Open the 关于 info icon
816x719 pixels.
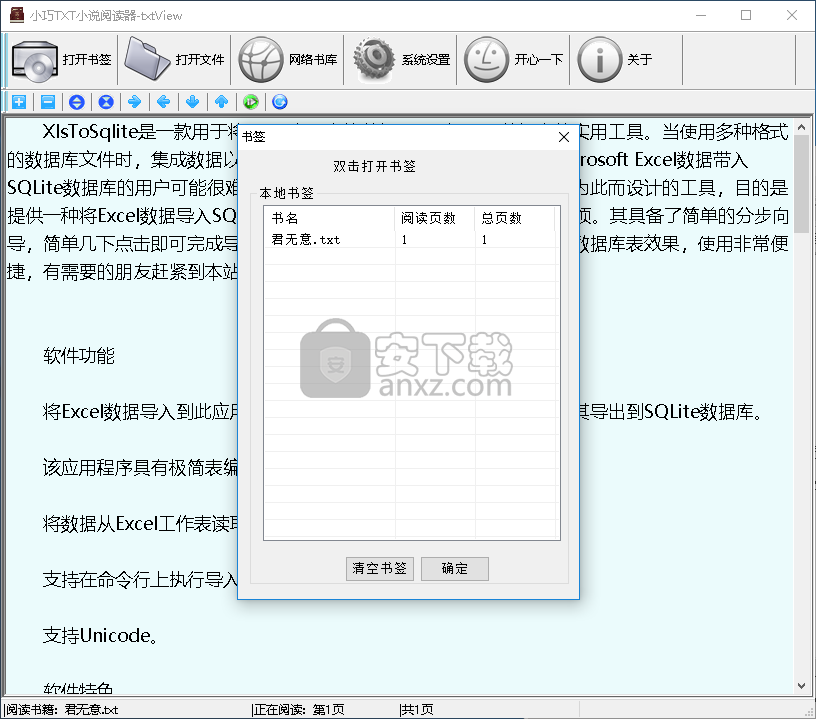[x=600, y=60]
